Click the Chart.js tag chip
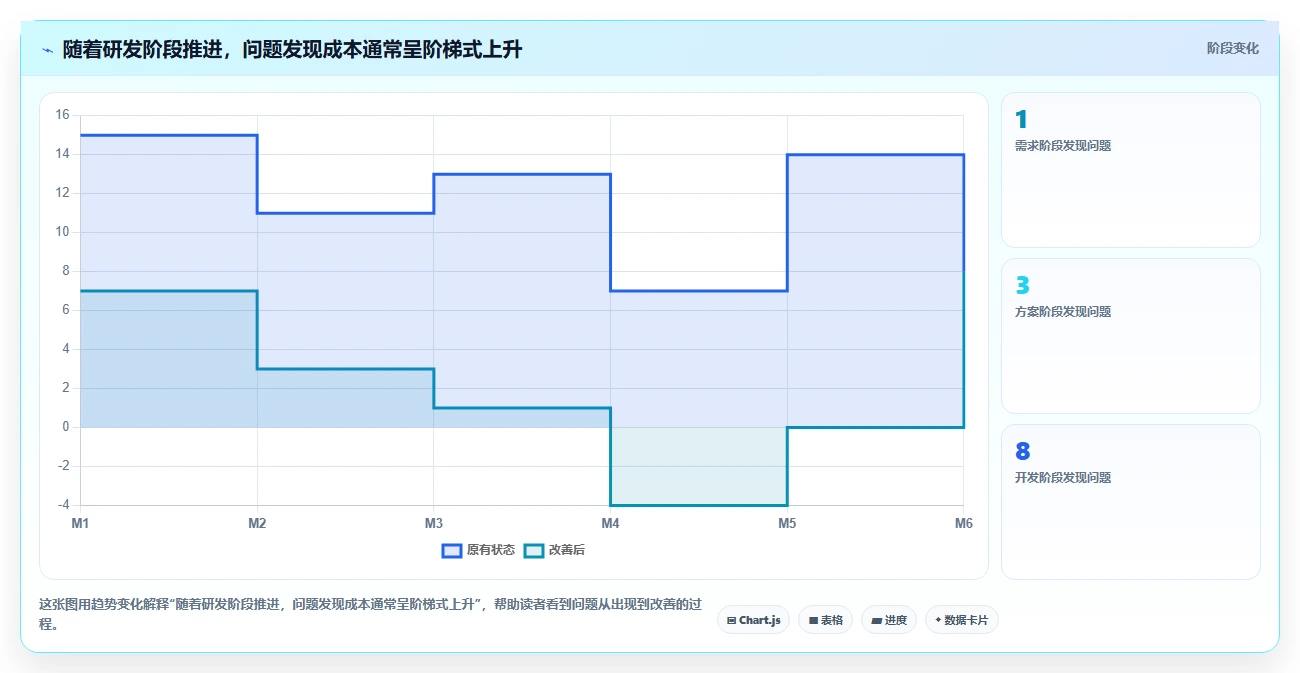The image size is (1300, 673). coord(753,620)
